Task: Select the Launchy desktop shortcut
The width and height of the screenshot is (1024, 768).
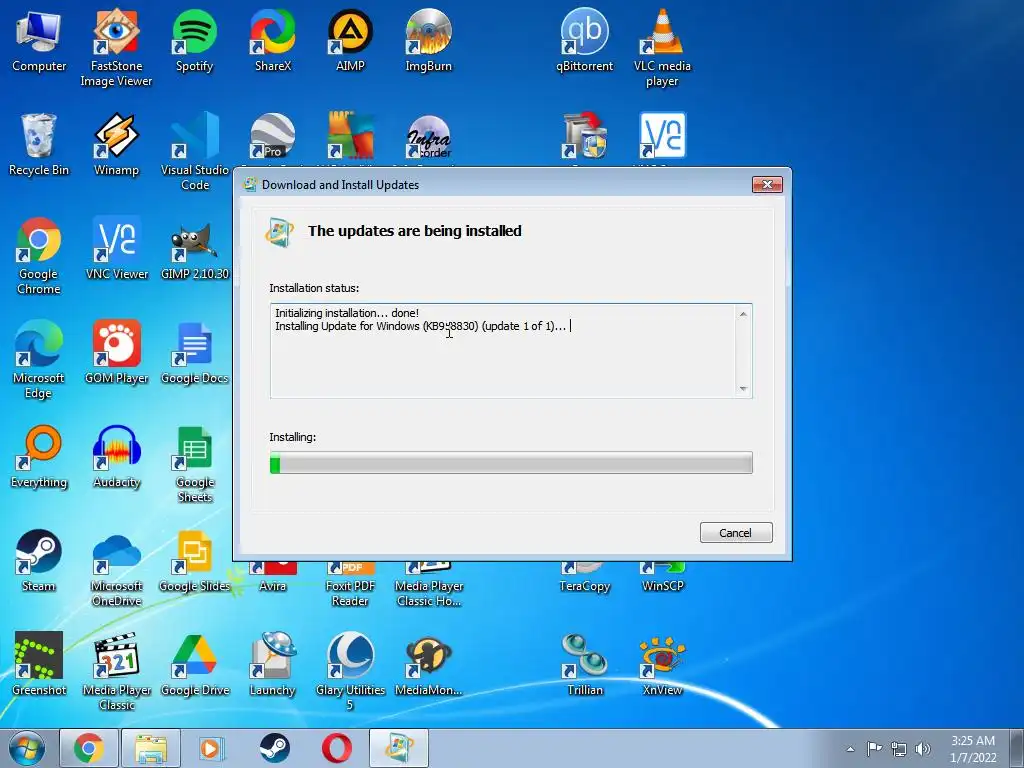Action: [x=272, y=664]
